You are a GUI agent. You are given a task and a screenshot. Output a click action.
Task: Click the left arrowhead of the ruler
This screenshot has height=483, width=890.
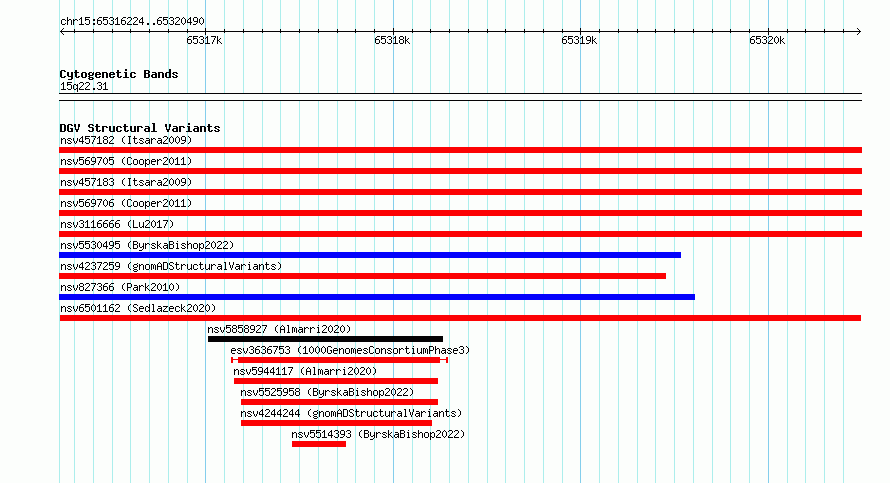coord(62,32)
